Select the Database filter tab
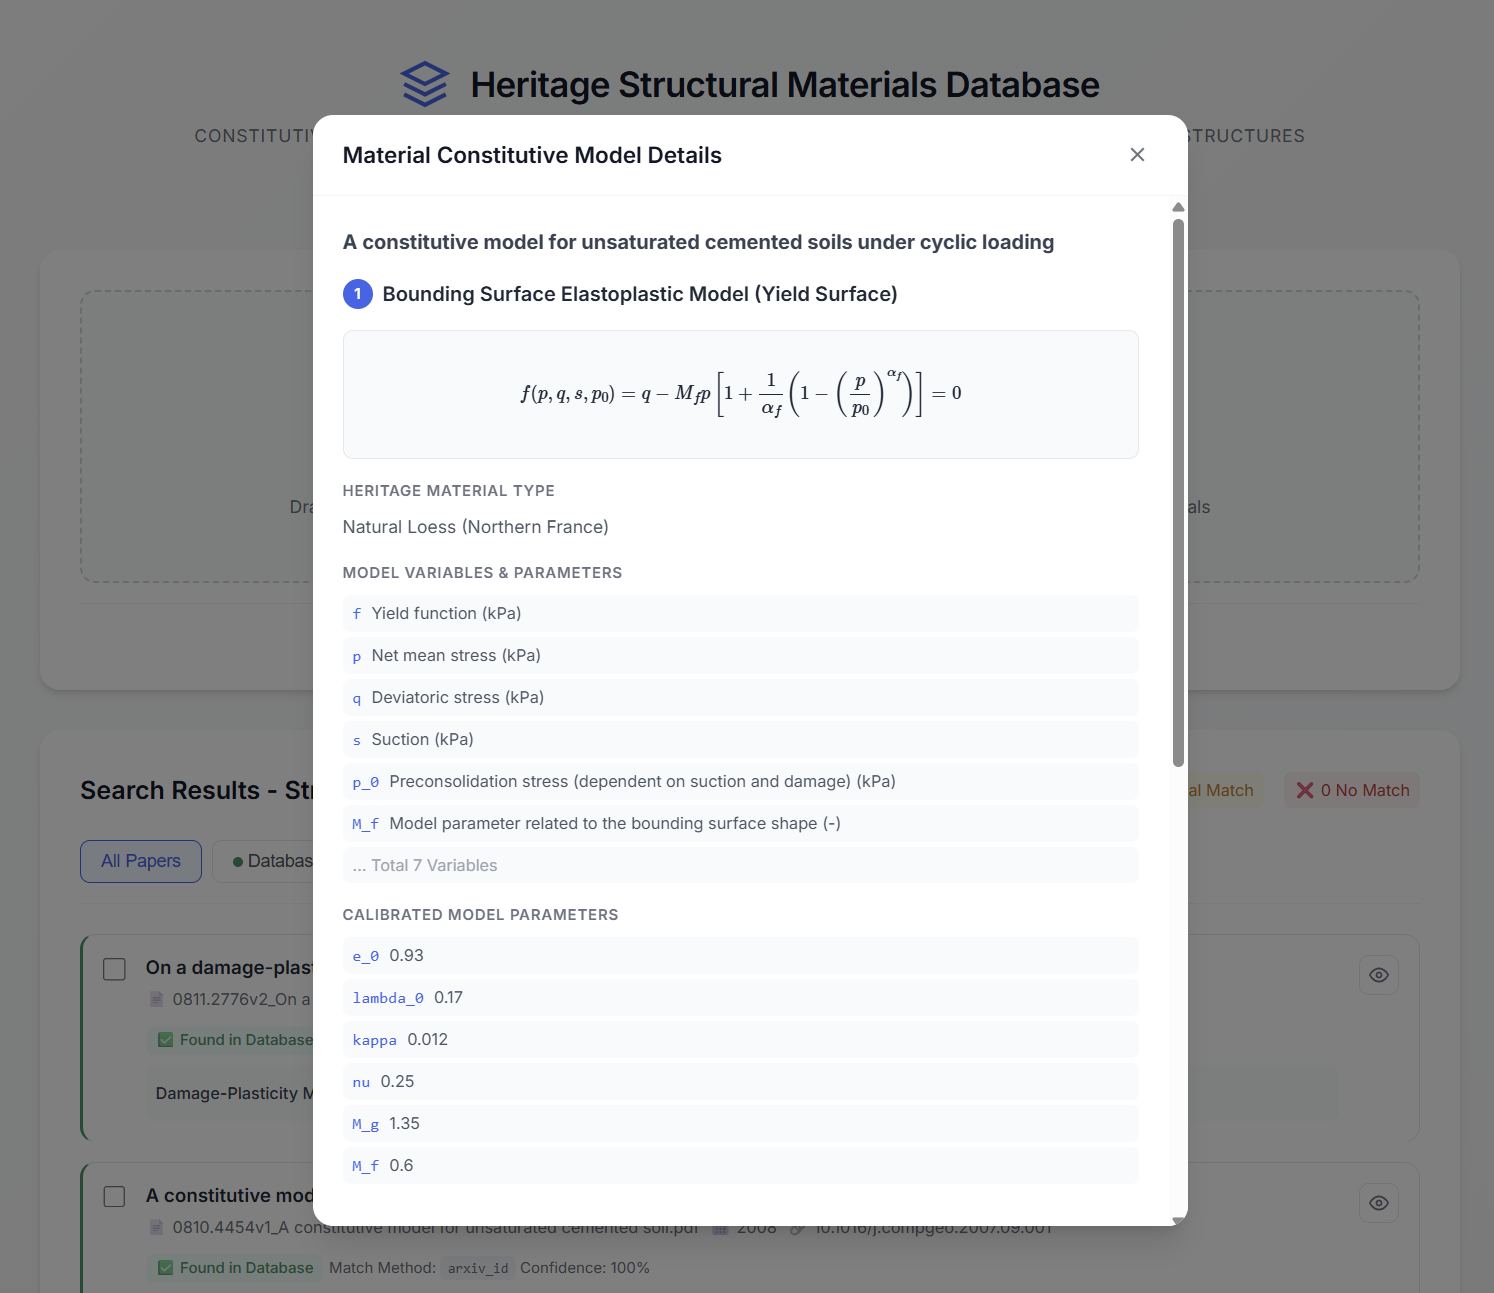This screenshot has width=1494, height=1293. pyautogui.click(x=270, y=861)
